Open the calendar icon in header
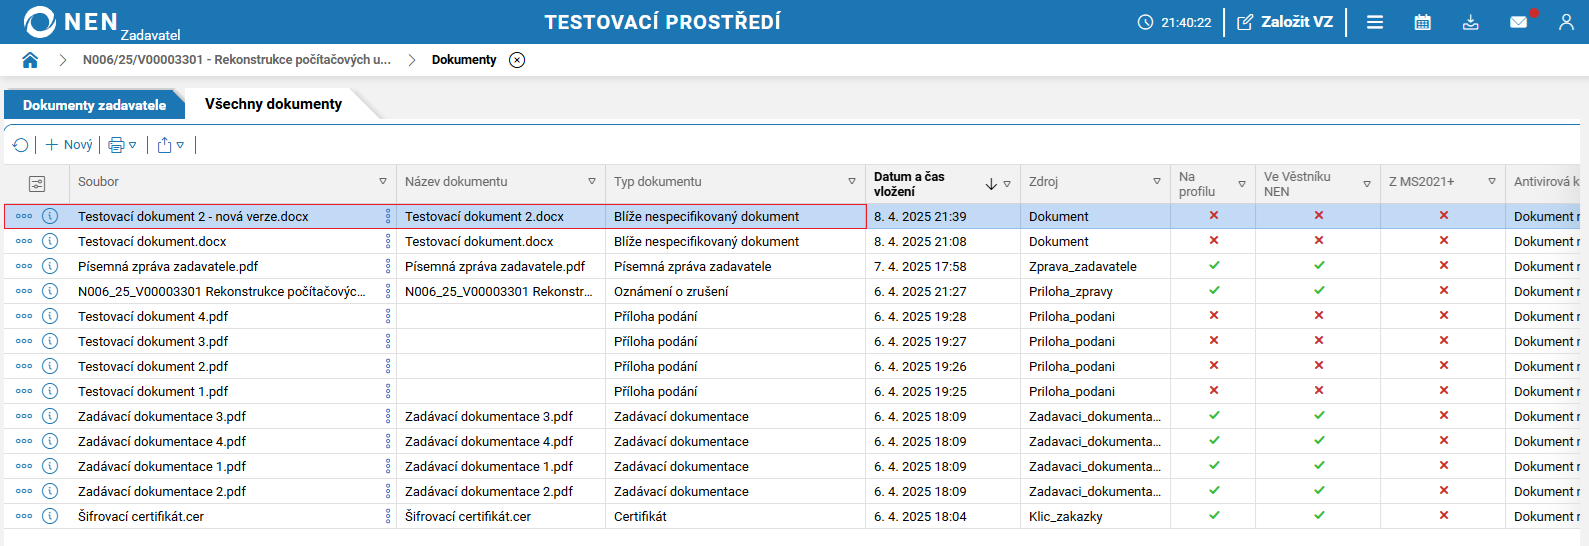 point(1422,22)
